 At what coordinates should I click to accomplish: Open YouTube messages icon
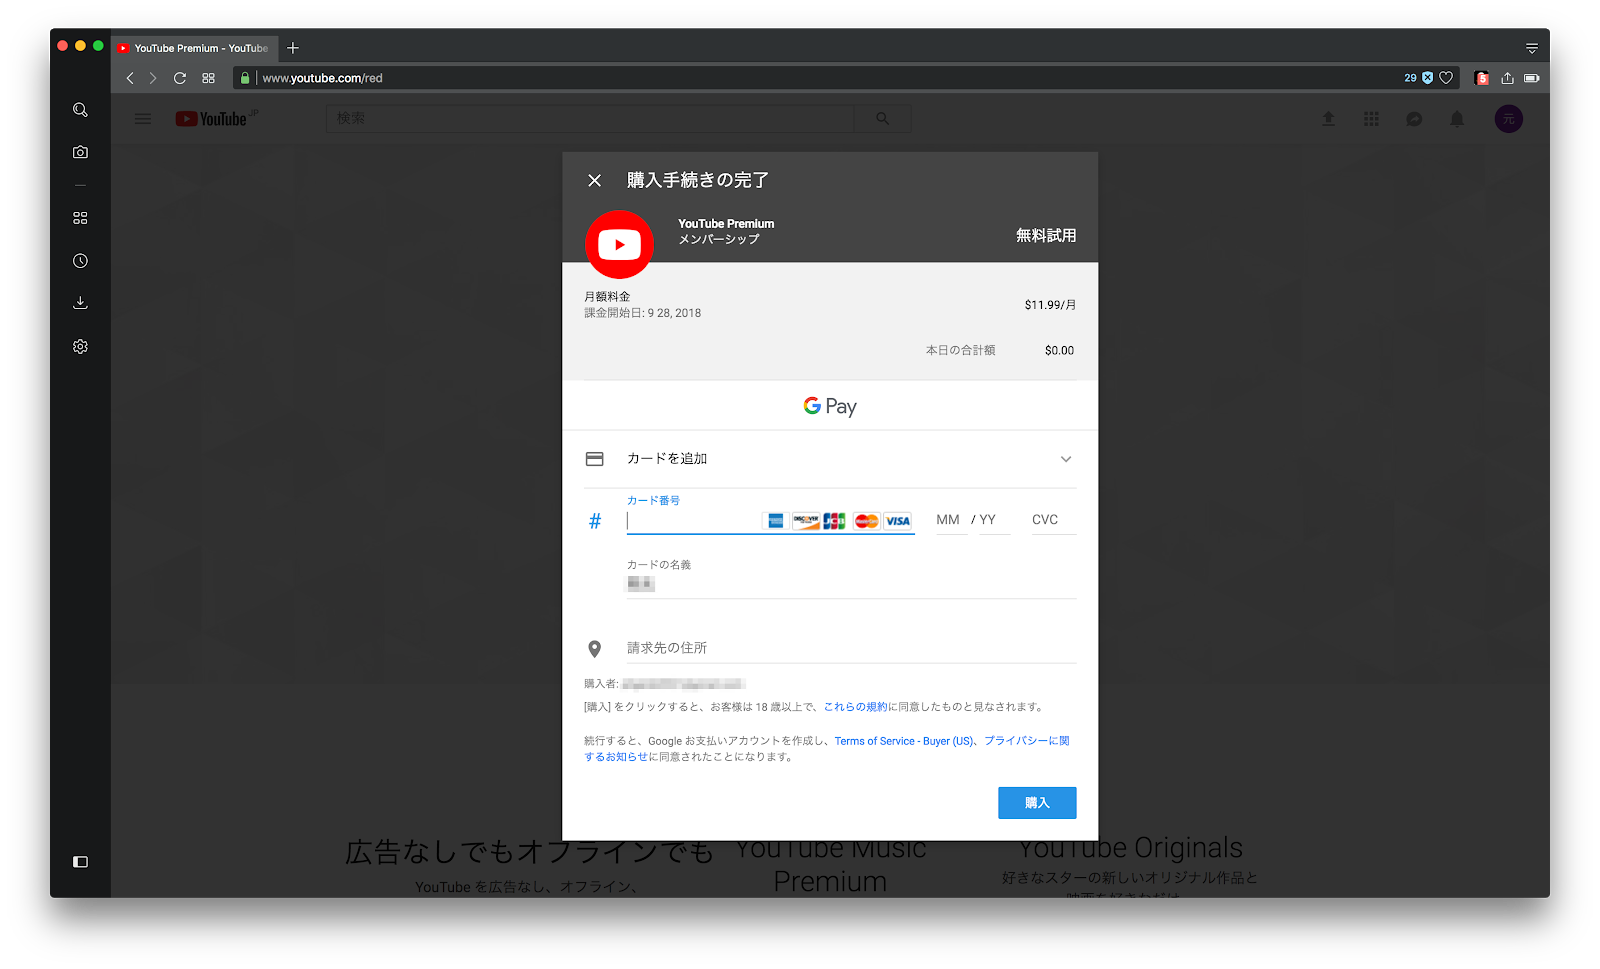(x=1414, y=119)
